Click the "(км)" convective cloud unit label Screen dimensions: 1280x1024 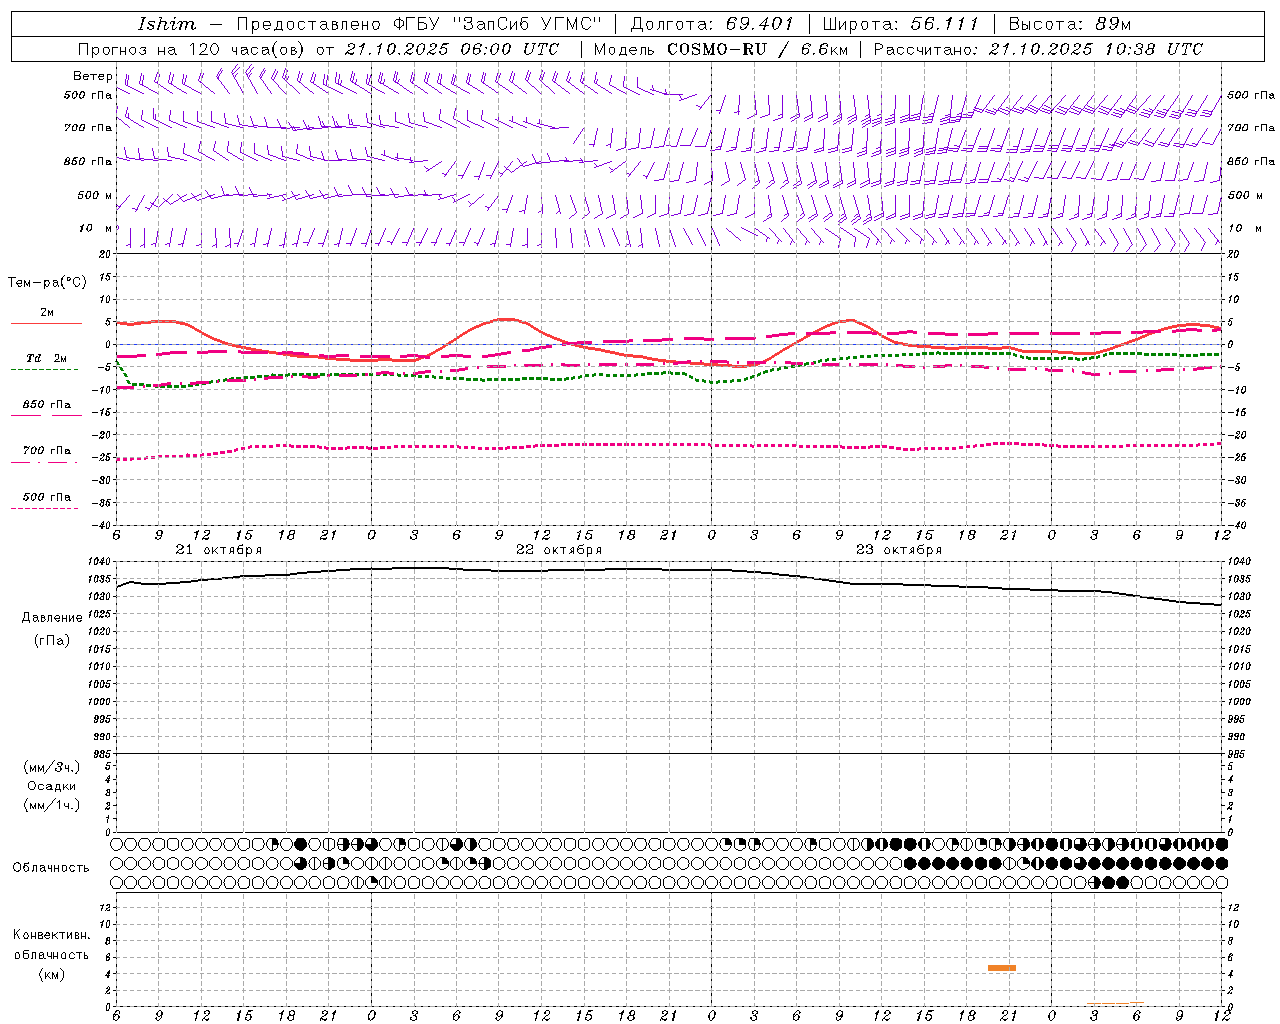coord(52,974)
